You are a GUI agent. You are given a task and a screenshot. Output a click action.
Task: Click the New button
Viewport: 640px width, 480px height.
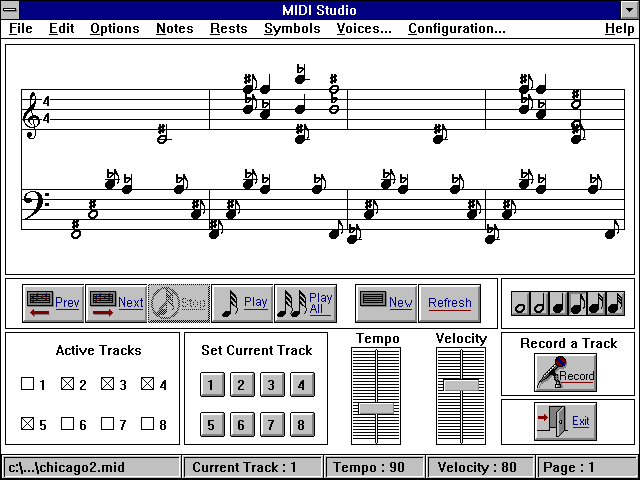(x=386, y=303)
